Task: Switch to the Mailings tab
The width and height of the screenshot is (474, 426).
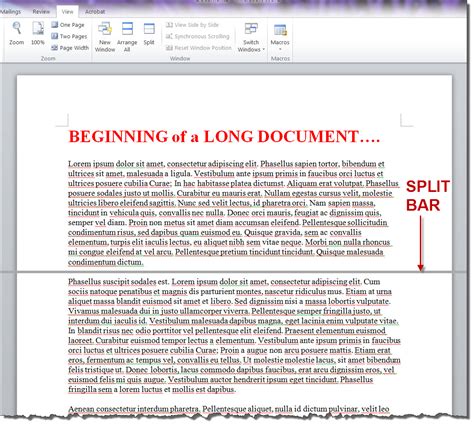Action: (x=10, y=11)
